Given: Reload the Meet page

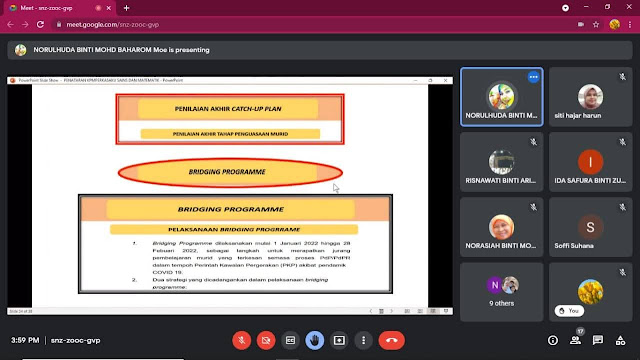Looking at the screenshot, I should tap(40, 24).
